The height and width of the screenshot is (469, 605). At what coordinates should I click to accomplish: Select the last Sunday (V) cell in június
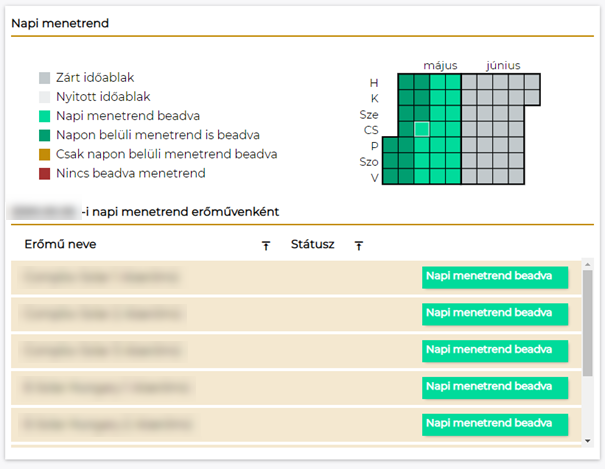click(x=516, y=178)
